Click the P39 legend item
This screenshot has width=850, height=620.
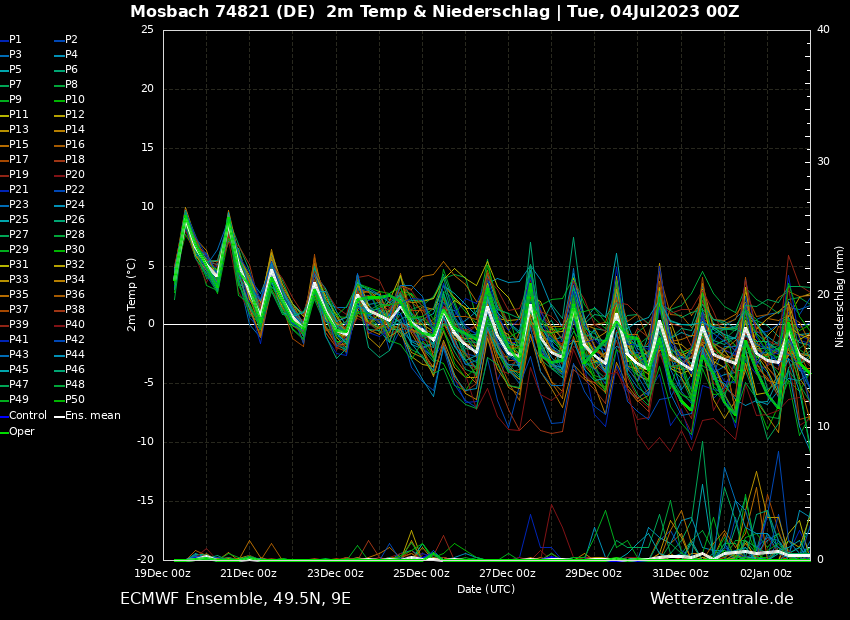point(18,325)
